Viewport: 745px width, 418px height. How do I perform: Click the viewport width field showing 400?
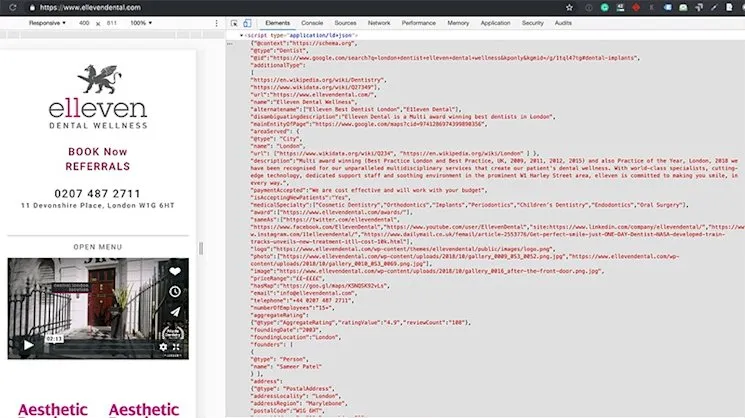click(x=84, y=22)
